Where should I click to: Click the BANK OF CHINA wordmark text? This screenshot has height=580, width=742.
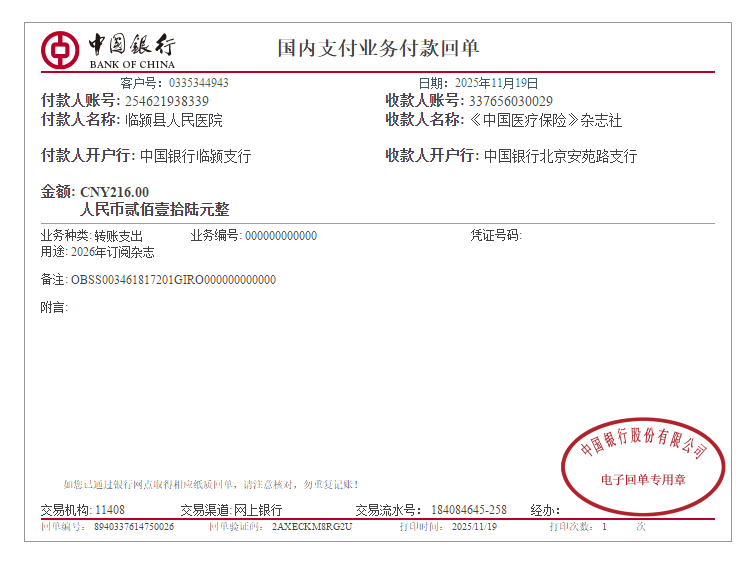coord(132,64)
